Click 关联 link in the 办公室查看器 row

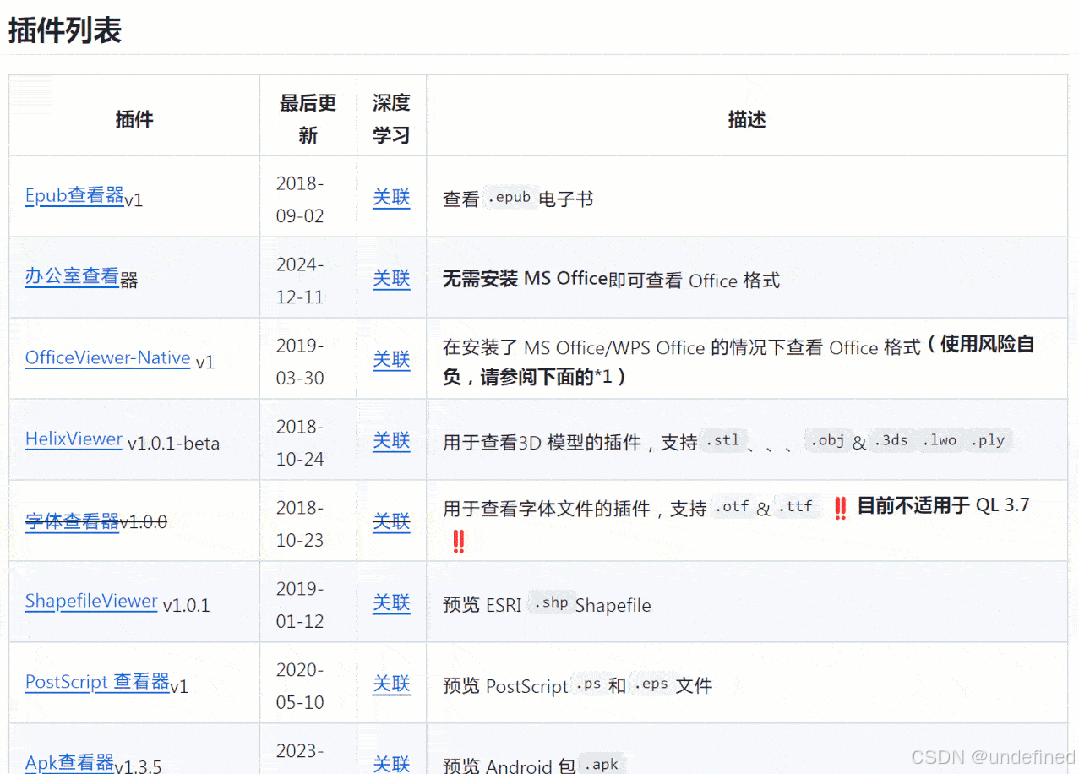pos(391,279)
